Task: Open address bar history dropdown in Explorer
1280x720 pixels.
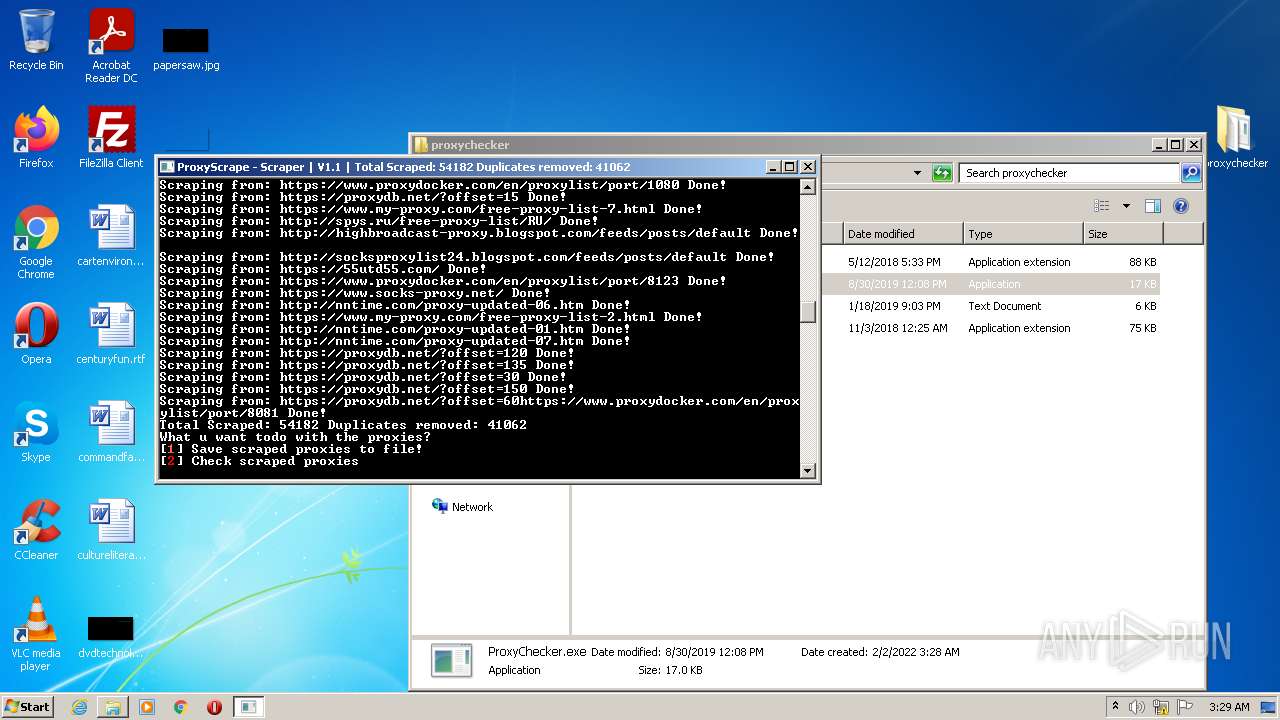Action: 917,173
